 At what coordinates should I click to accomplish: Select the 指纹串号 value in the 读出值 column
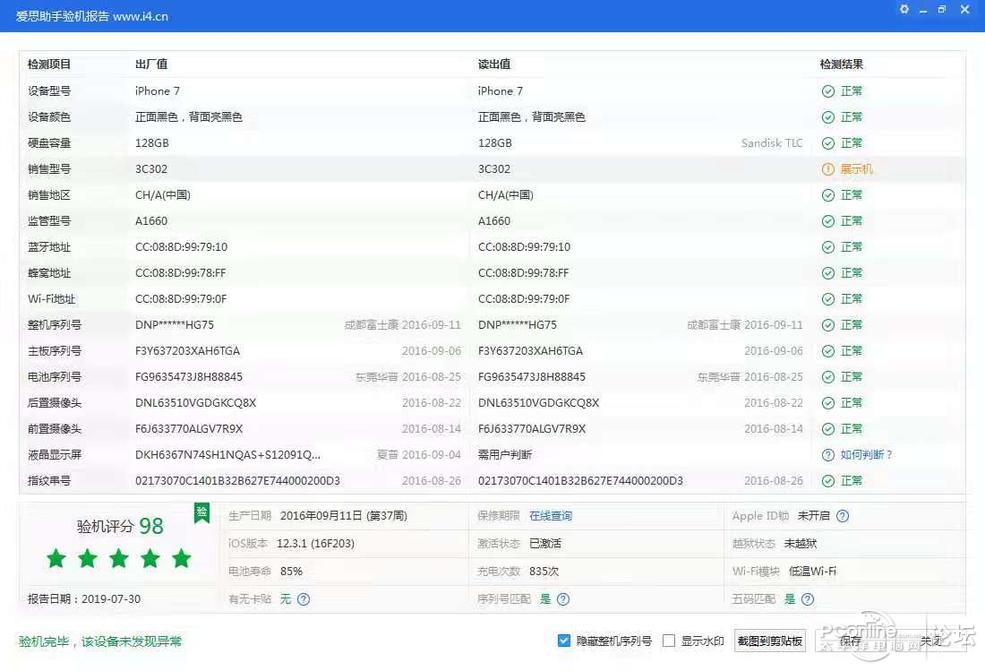tap(580, 481)
